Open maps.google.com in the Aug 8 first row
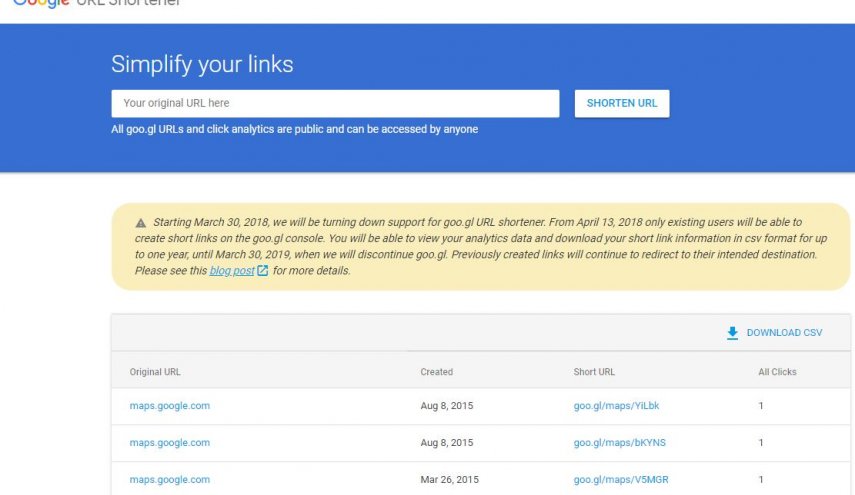Screen dimensions: 855x495 (x=170, y=406)
